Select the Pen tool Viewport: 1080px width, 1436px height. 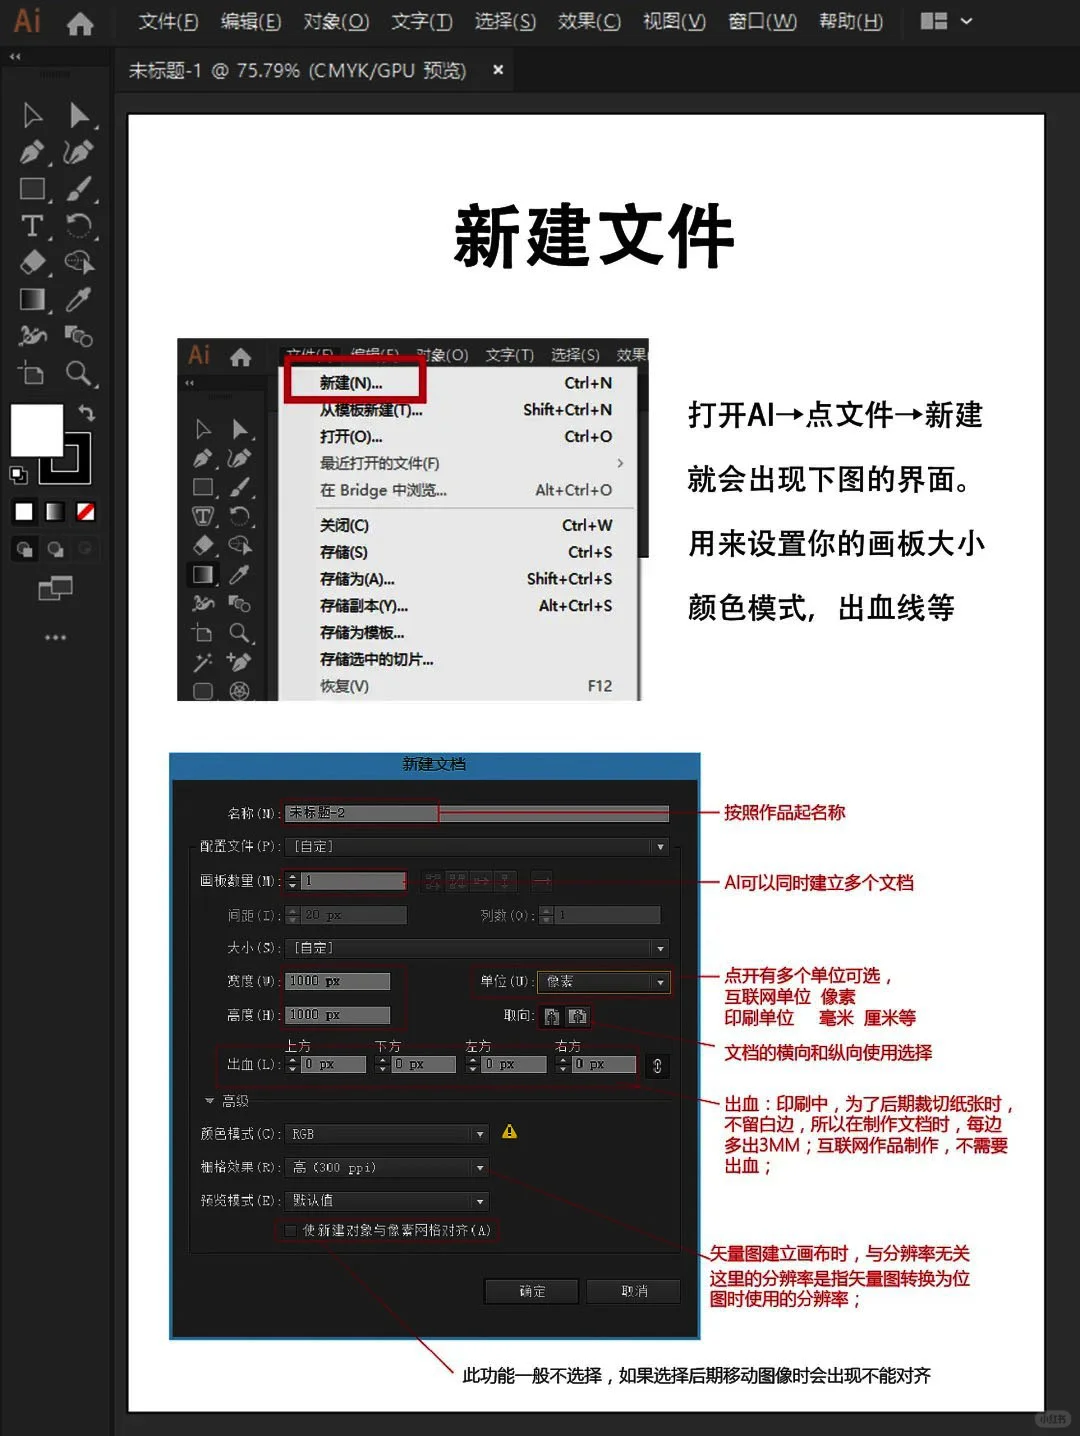(32, 152)
